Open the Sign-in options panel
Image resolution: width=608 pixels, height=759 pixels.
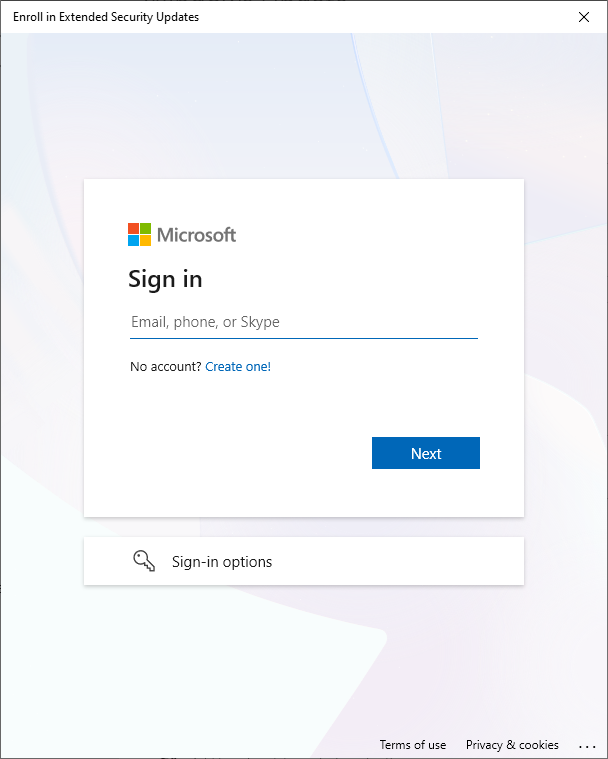[304, 561]
